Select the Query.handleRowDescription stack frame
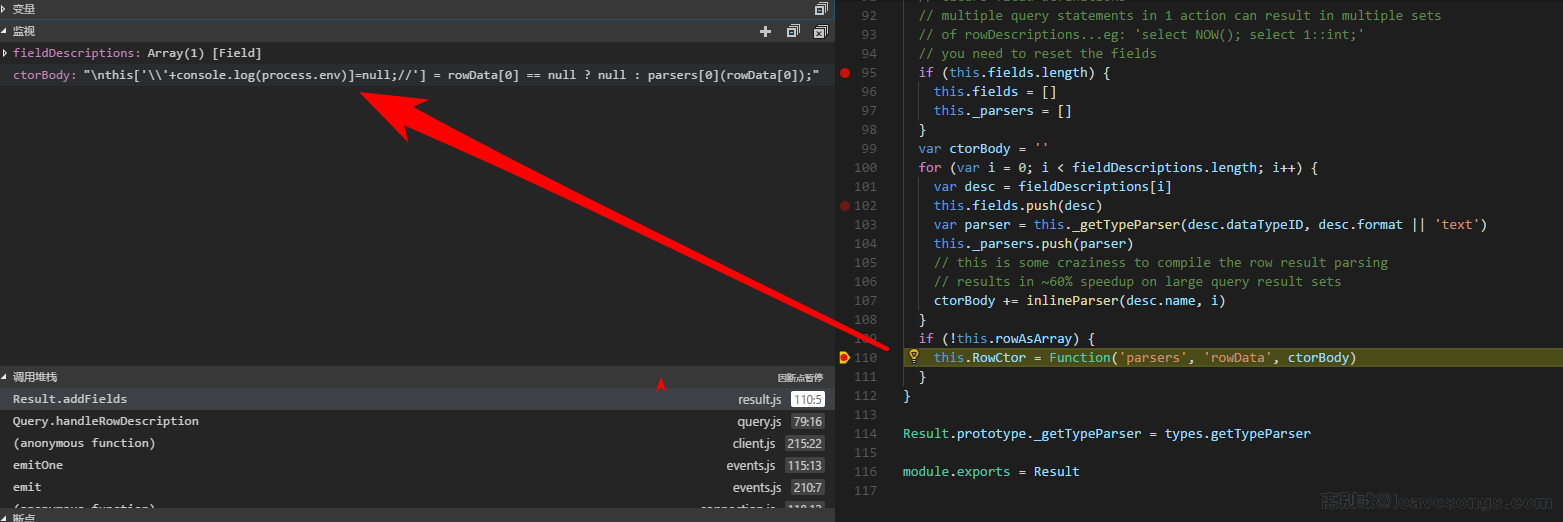1563x522 pixels. (106, 422)
